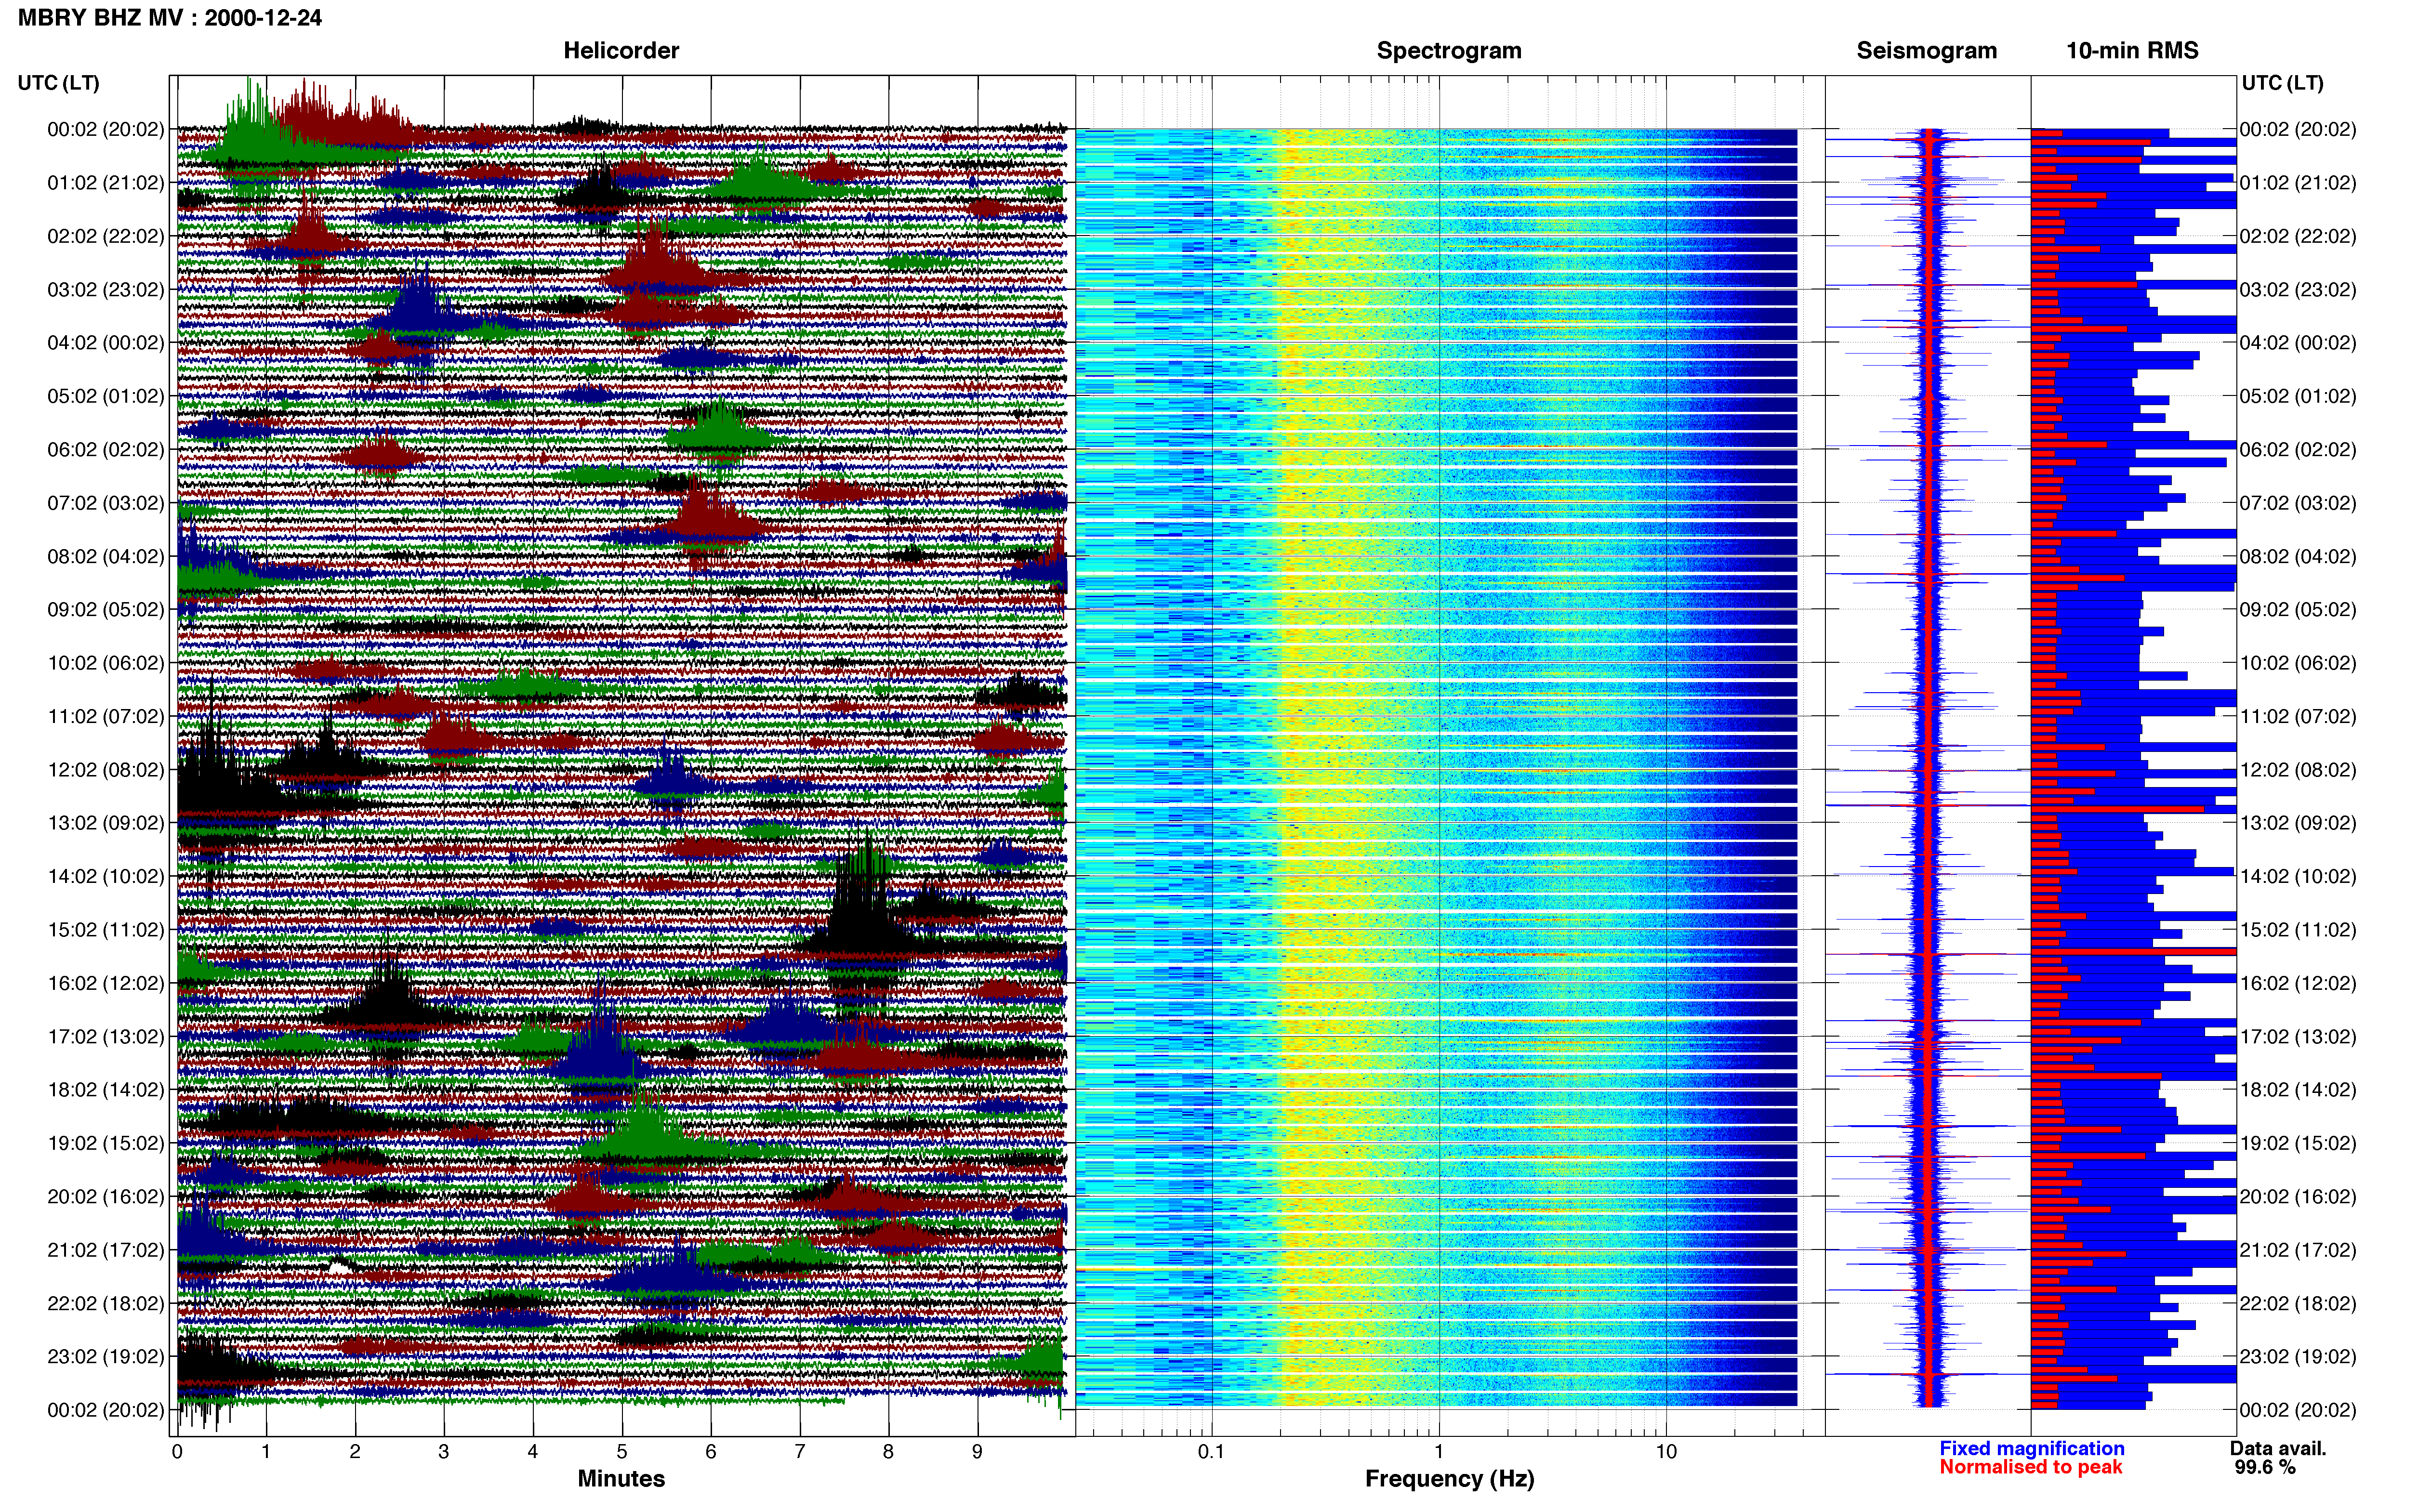
Task: Click the 'Normalised to peak' legend text
Action: (2030, 1467)
